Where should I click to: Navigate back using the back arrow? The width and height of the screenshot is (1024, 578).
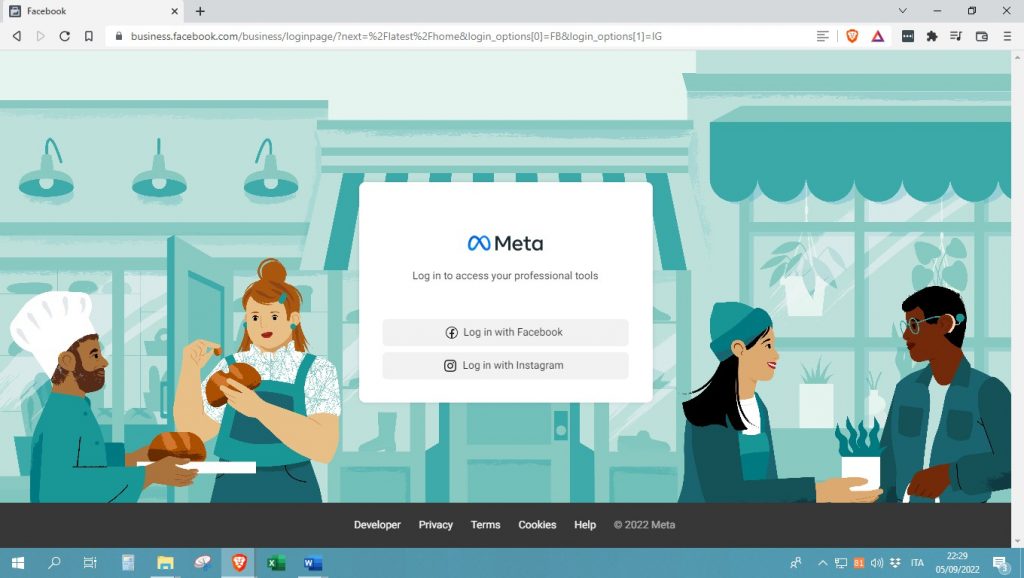14,36
